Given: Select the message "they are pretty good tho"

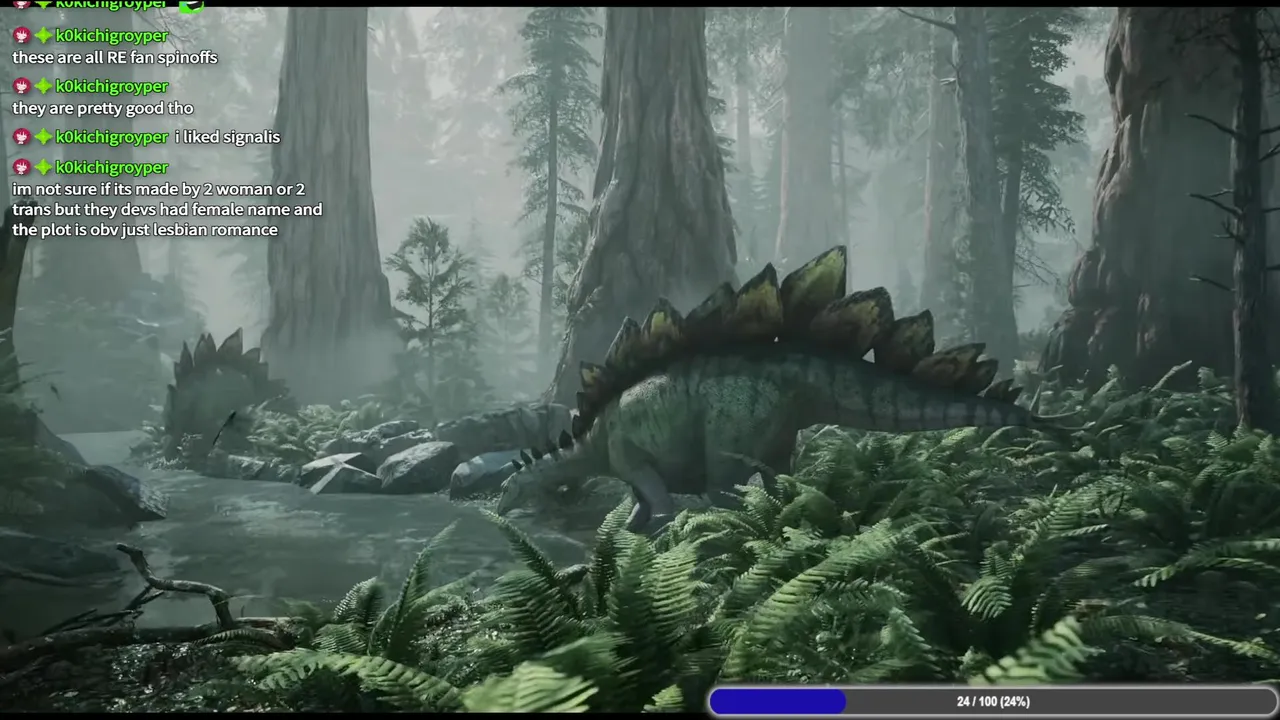Looking at the screenshot, I should (x=103, y=108).
